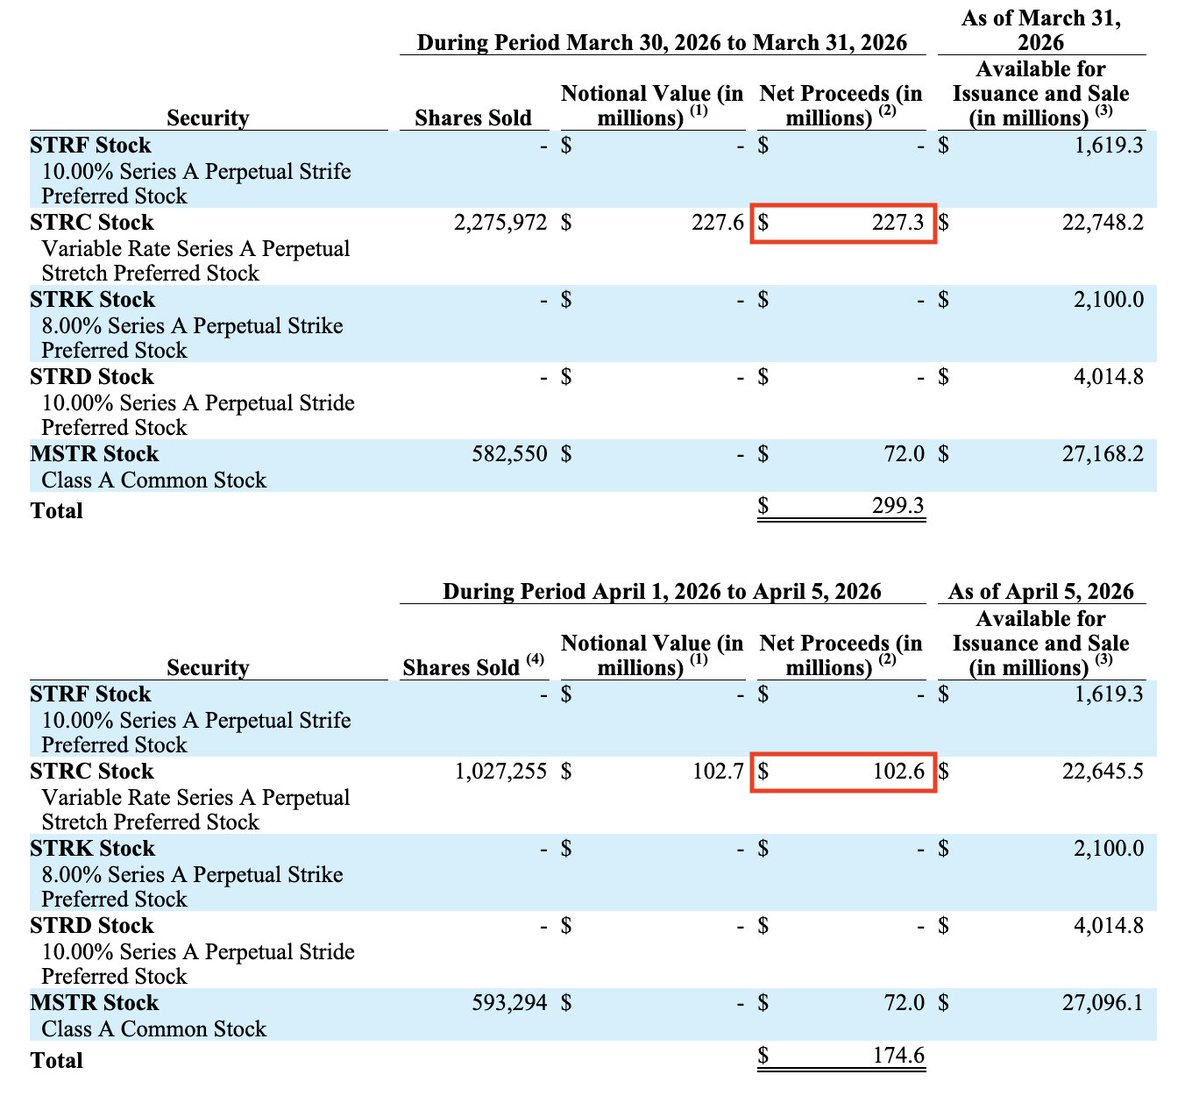Select first table total 299.3
The height and width of the screenshot is (1096, 1199).
tap(898, 506)
